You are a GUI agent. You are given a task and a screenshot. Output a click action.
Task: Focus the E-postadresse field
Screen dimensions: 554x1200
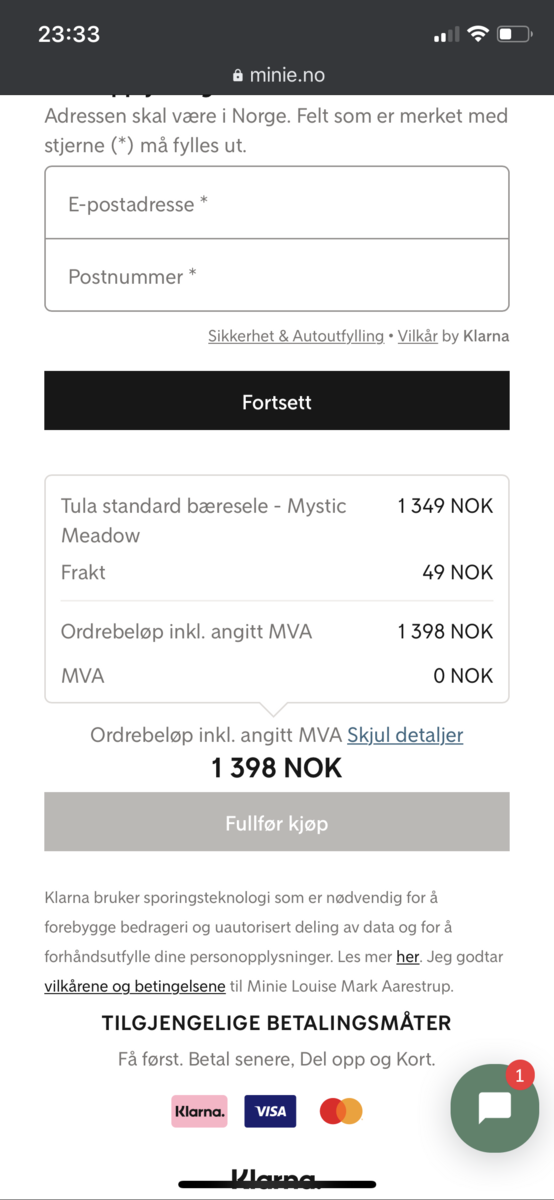point(277,203)
